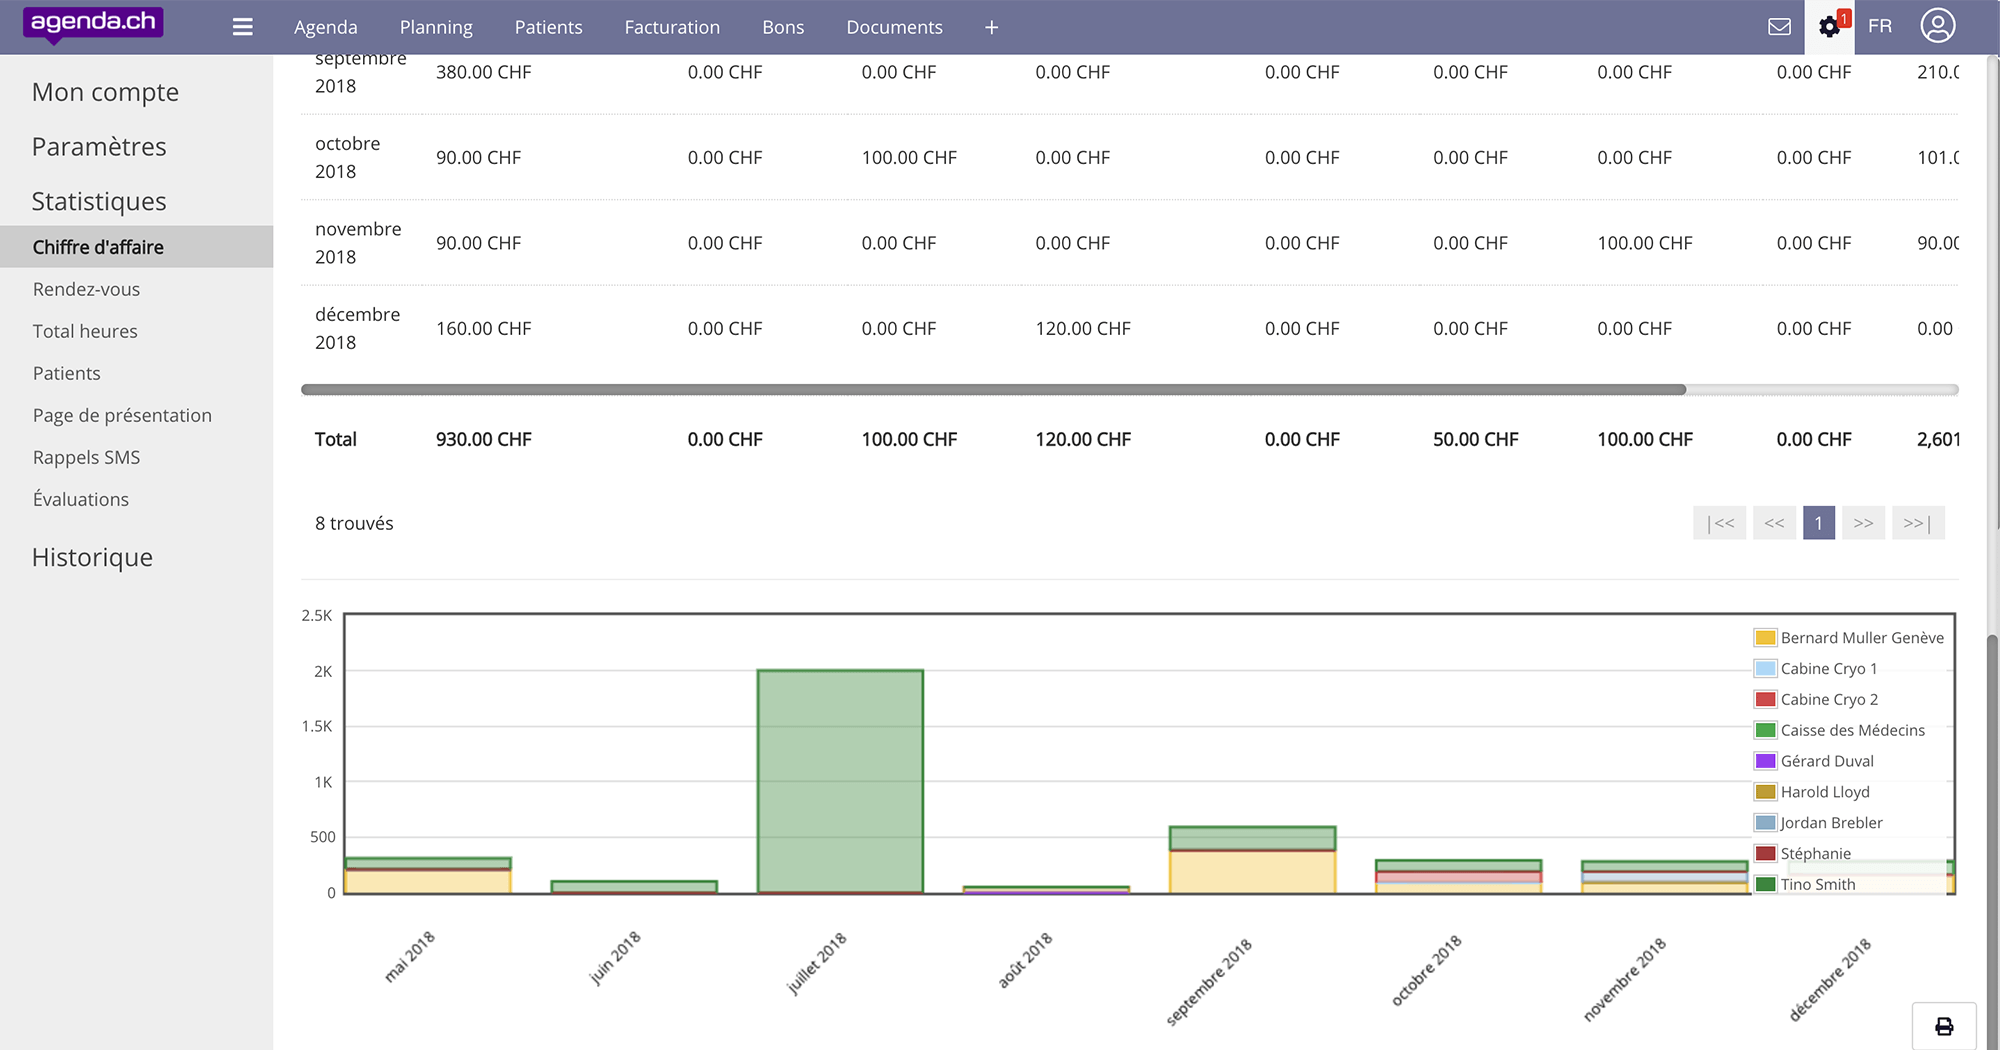Expand the Paramètres sidebar section

point(99,147)
